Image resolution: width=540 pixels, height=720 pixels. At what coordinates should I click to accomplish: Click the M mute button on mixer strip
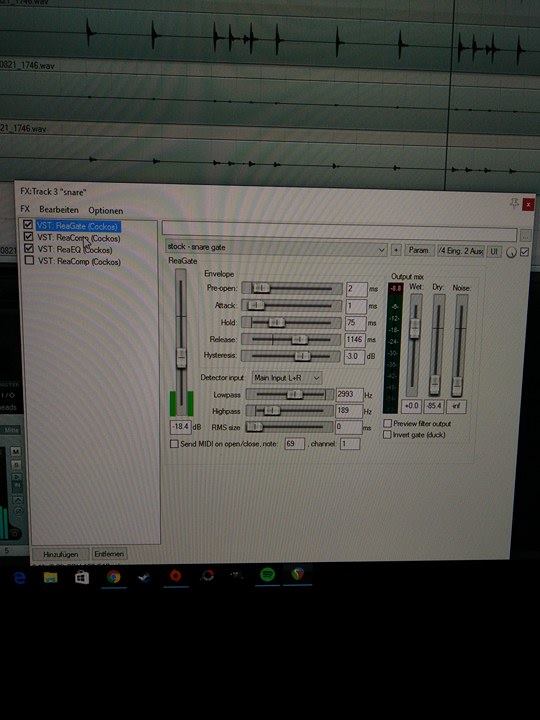[x=15, y=451]
